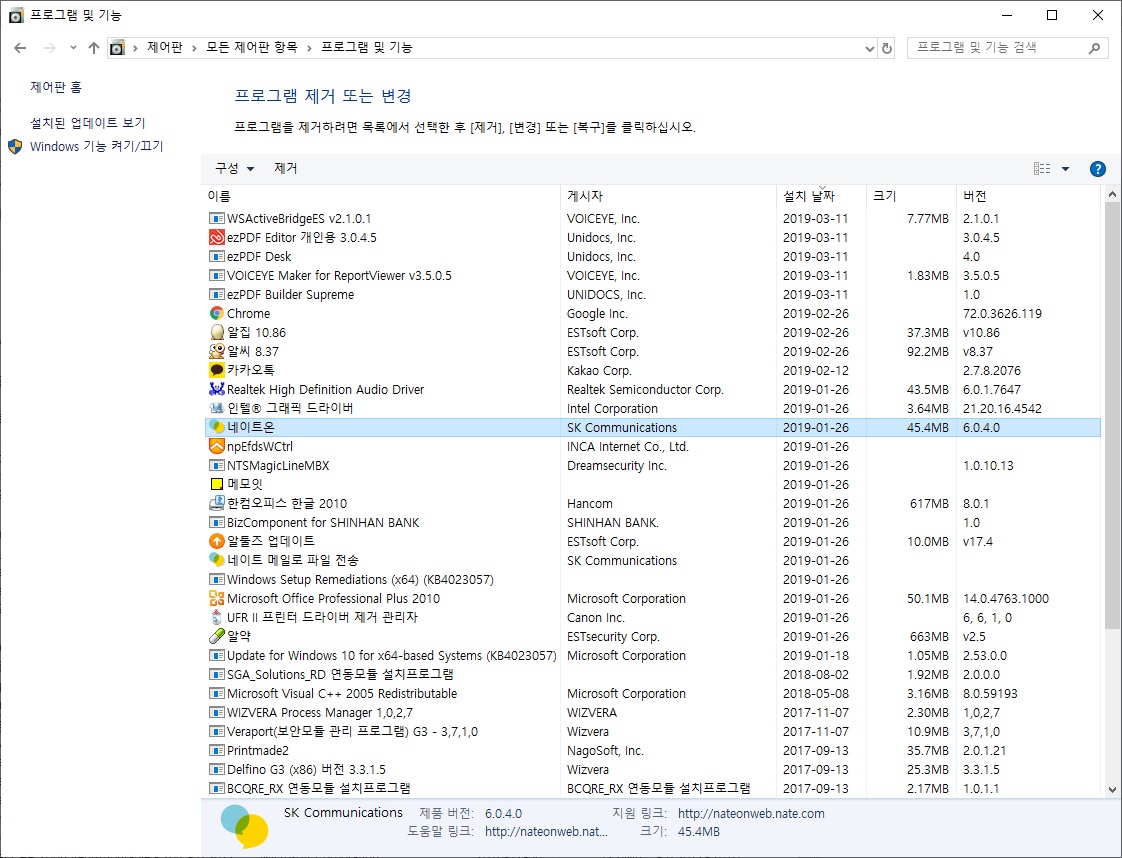Click the vertical scrollbar thumb
The width and height of the screenshot is (1122, 858).
point(1112,416)
